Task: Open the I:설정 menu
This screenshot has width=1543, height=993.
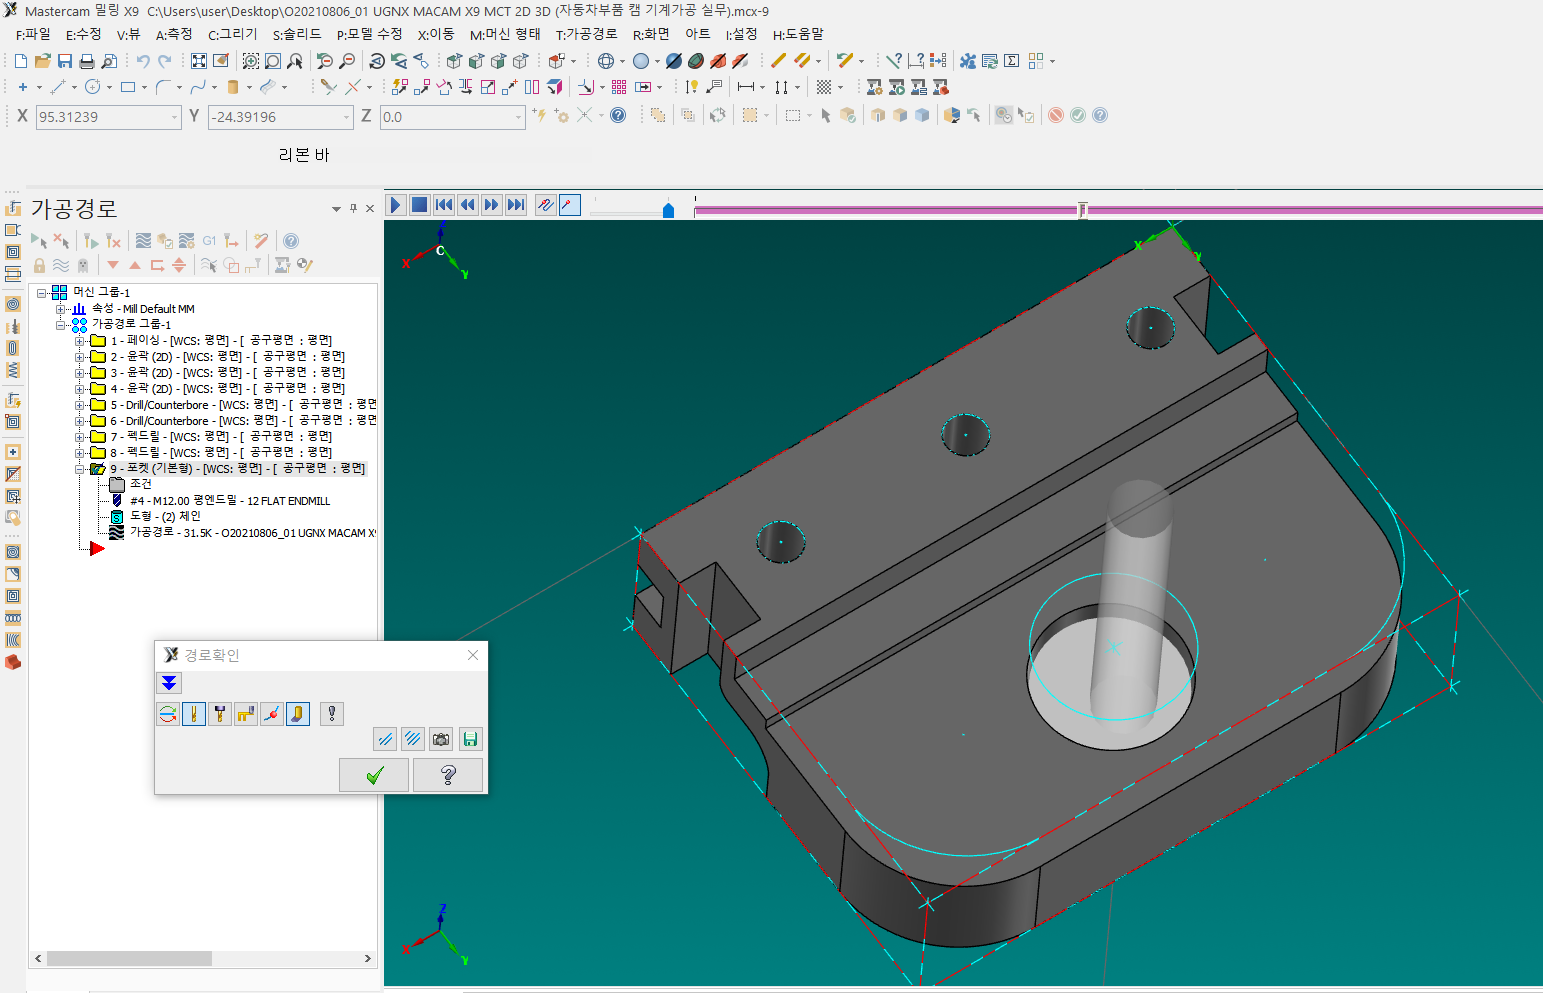Action: pyautogui.click(x=741, y=34)
